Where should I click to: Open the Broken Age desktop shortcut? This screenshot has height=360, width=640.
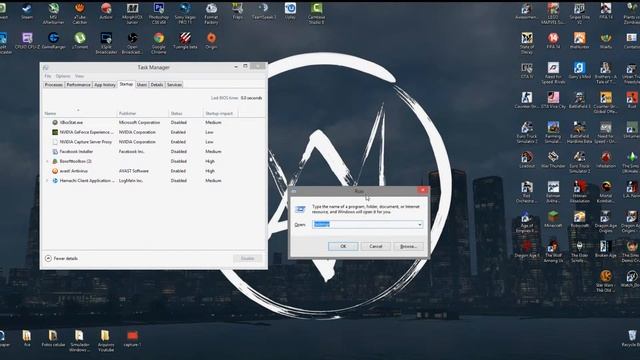(x=606, y=249)
